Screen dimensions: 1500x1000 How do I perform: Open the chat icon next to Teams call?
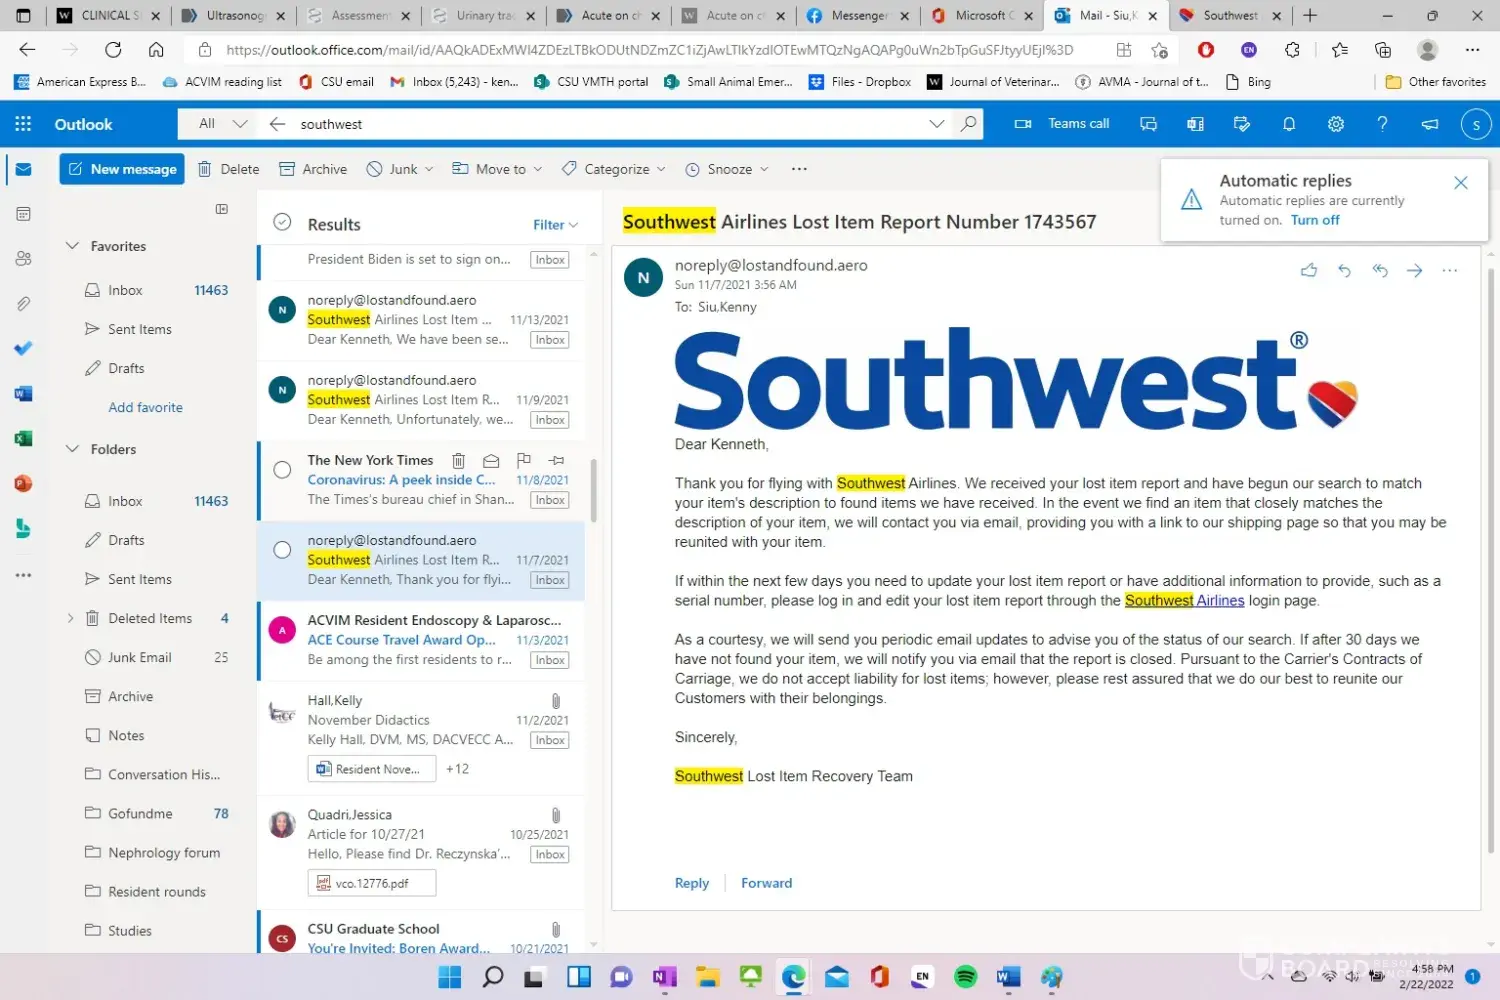point(1148,124)
